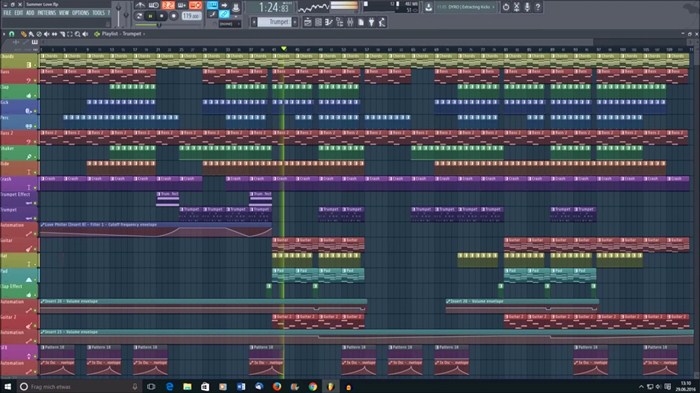The height and width of the screenshot is (393, 700).
Task: Click the microphone recording icon
Action: click(527, 7)
